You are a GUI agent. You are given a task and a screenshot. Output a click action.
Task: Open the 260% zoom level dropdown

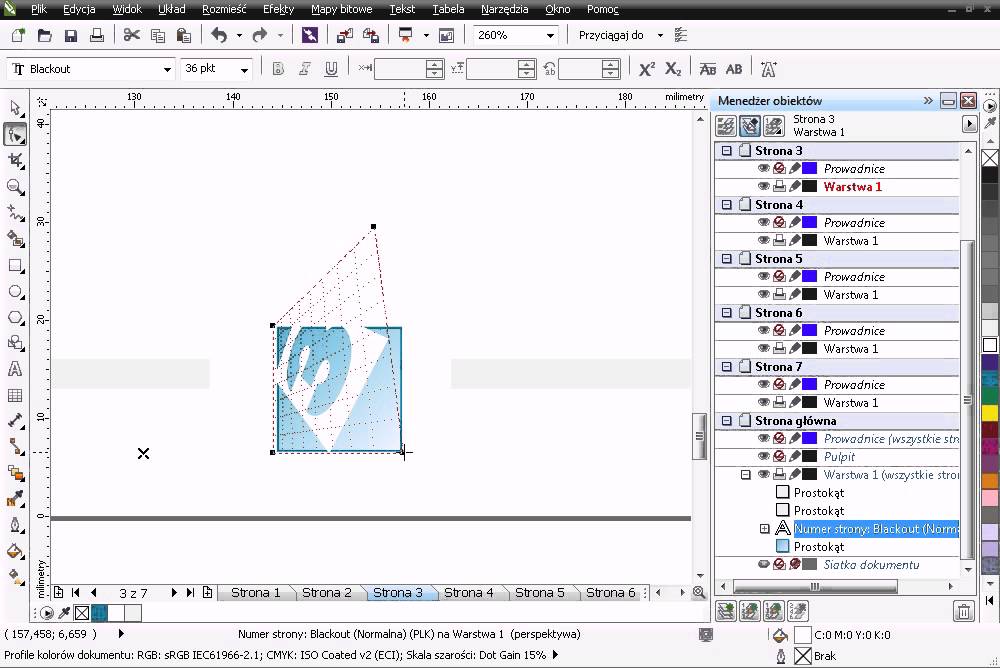coord(550,36)
